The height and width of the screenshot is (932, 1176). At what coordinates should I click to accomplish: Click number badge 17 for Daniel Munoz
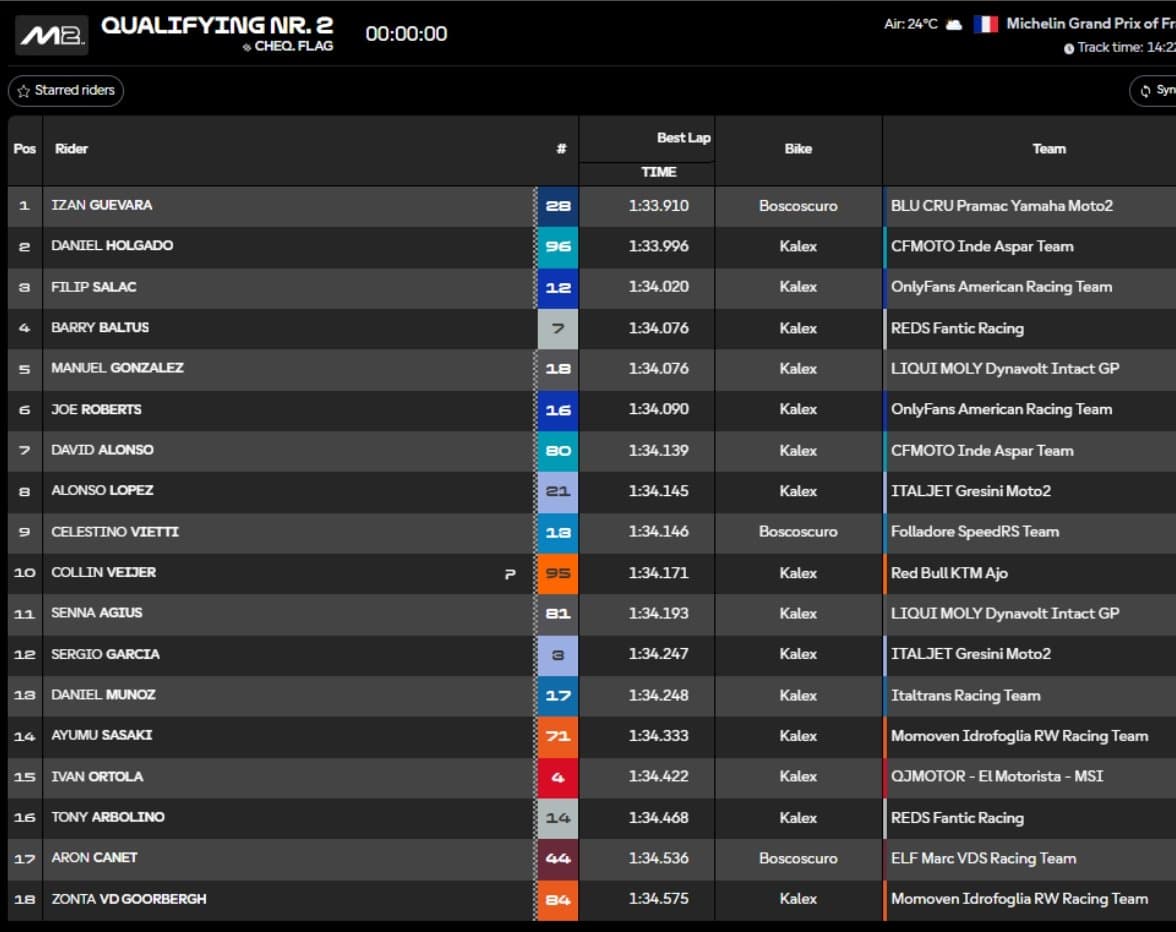pos(558,695)
